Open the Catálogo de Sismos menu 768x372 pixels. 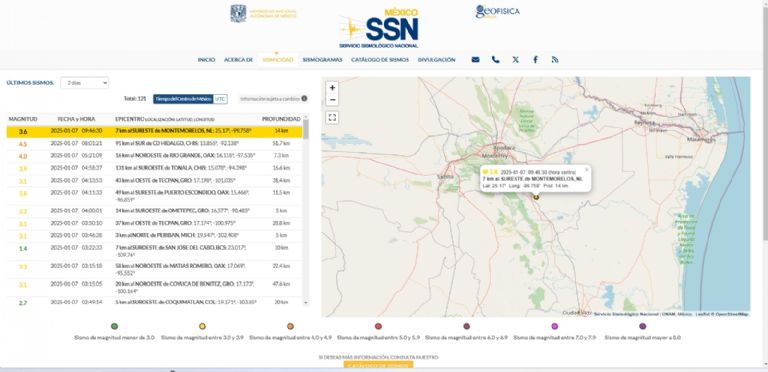(380, 60)
